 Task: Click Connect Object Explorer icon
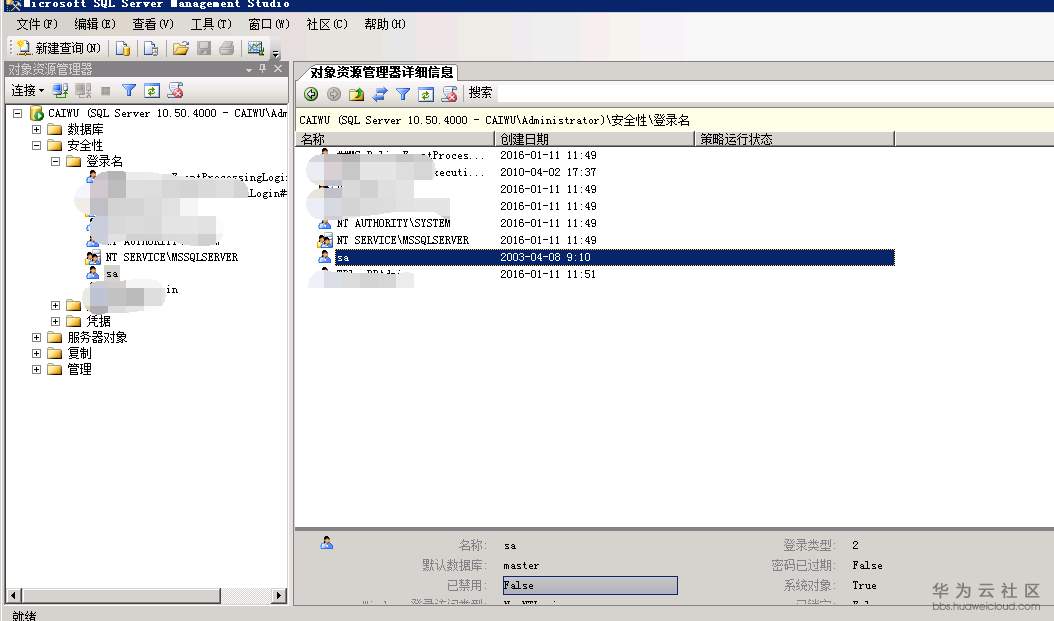point(60,90)
